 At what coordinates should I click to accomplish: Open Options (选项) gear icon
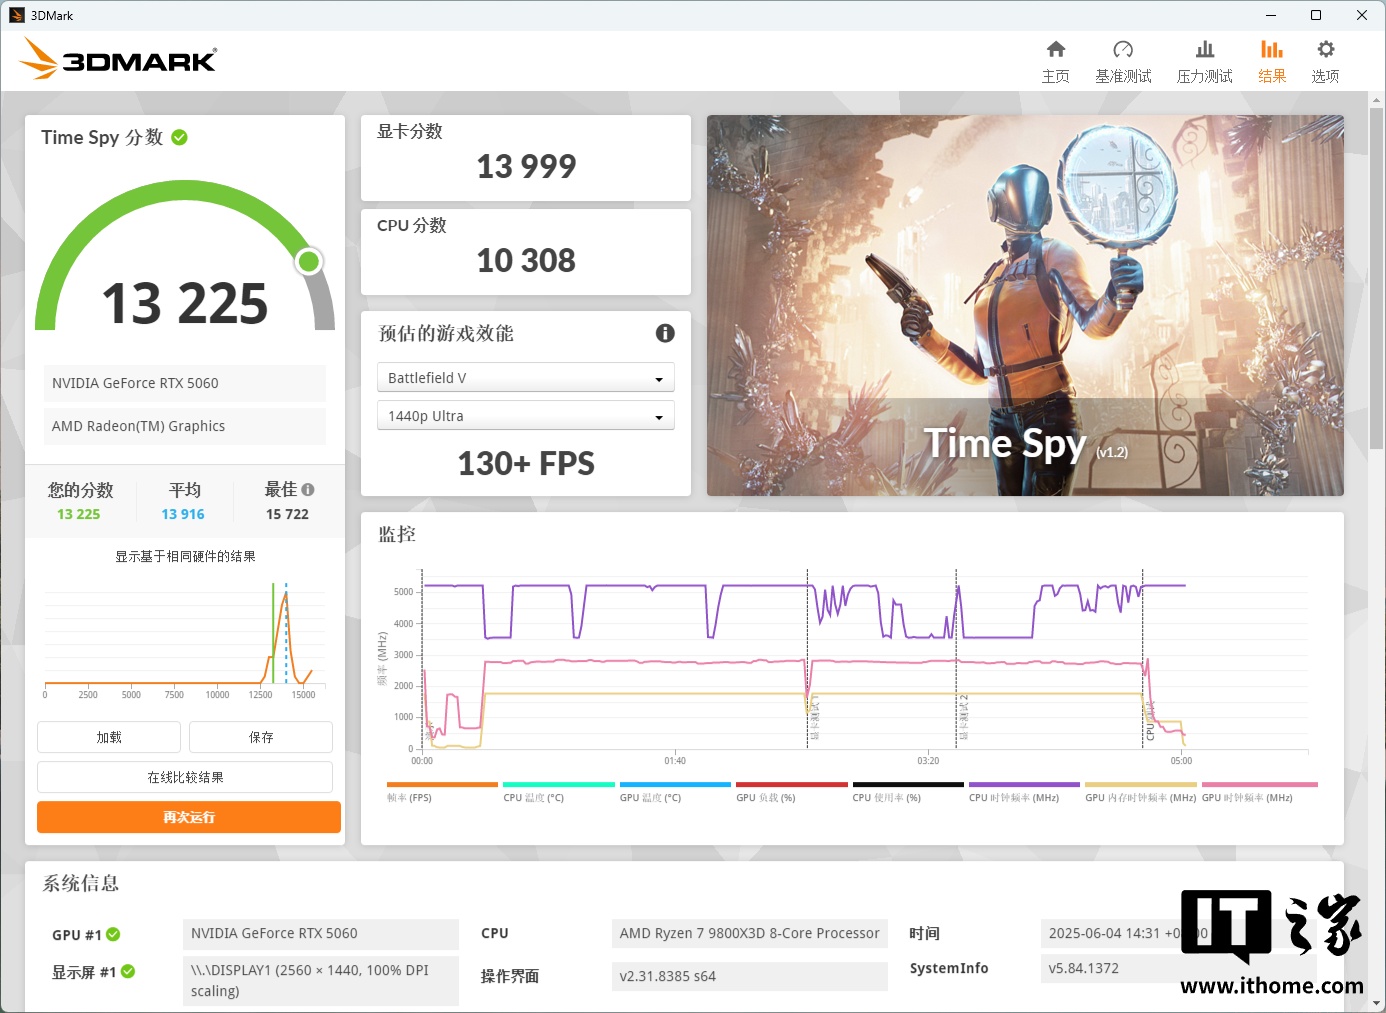pyautogui.click(x=1325, y=50)
